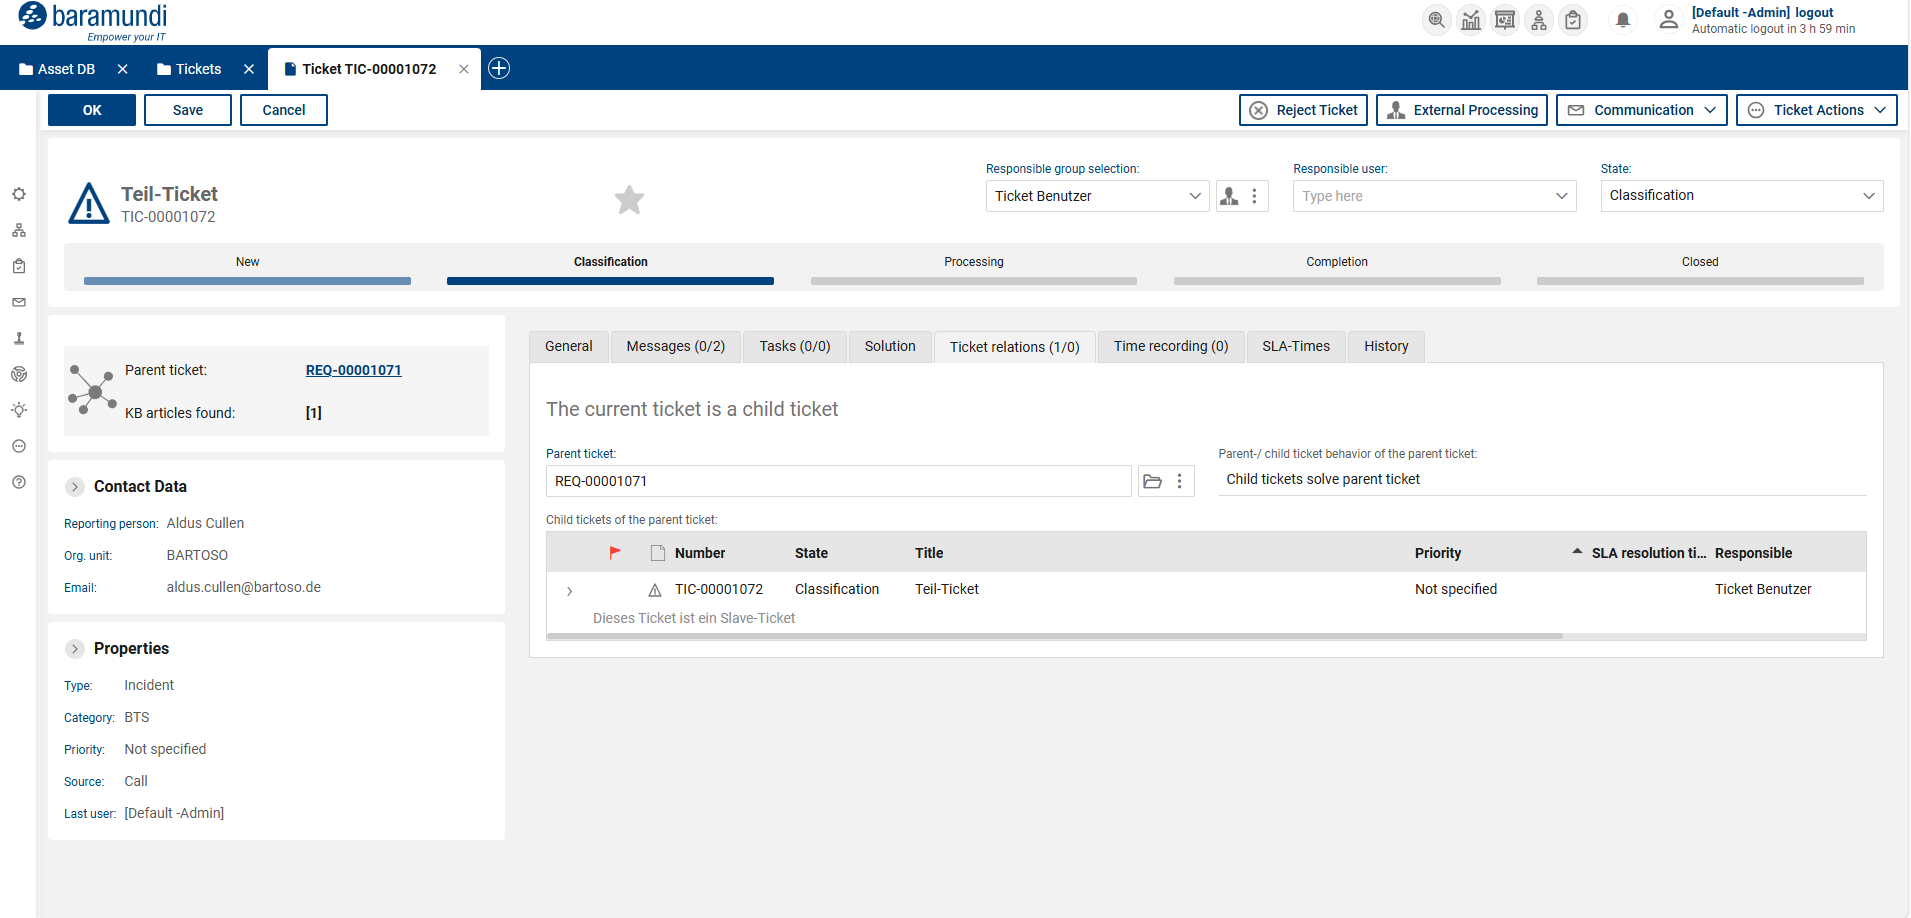
Task: Open the State dropdown showing Classification
Action: coord(1741,196)
